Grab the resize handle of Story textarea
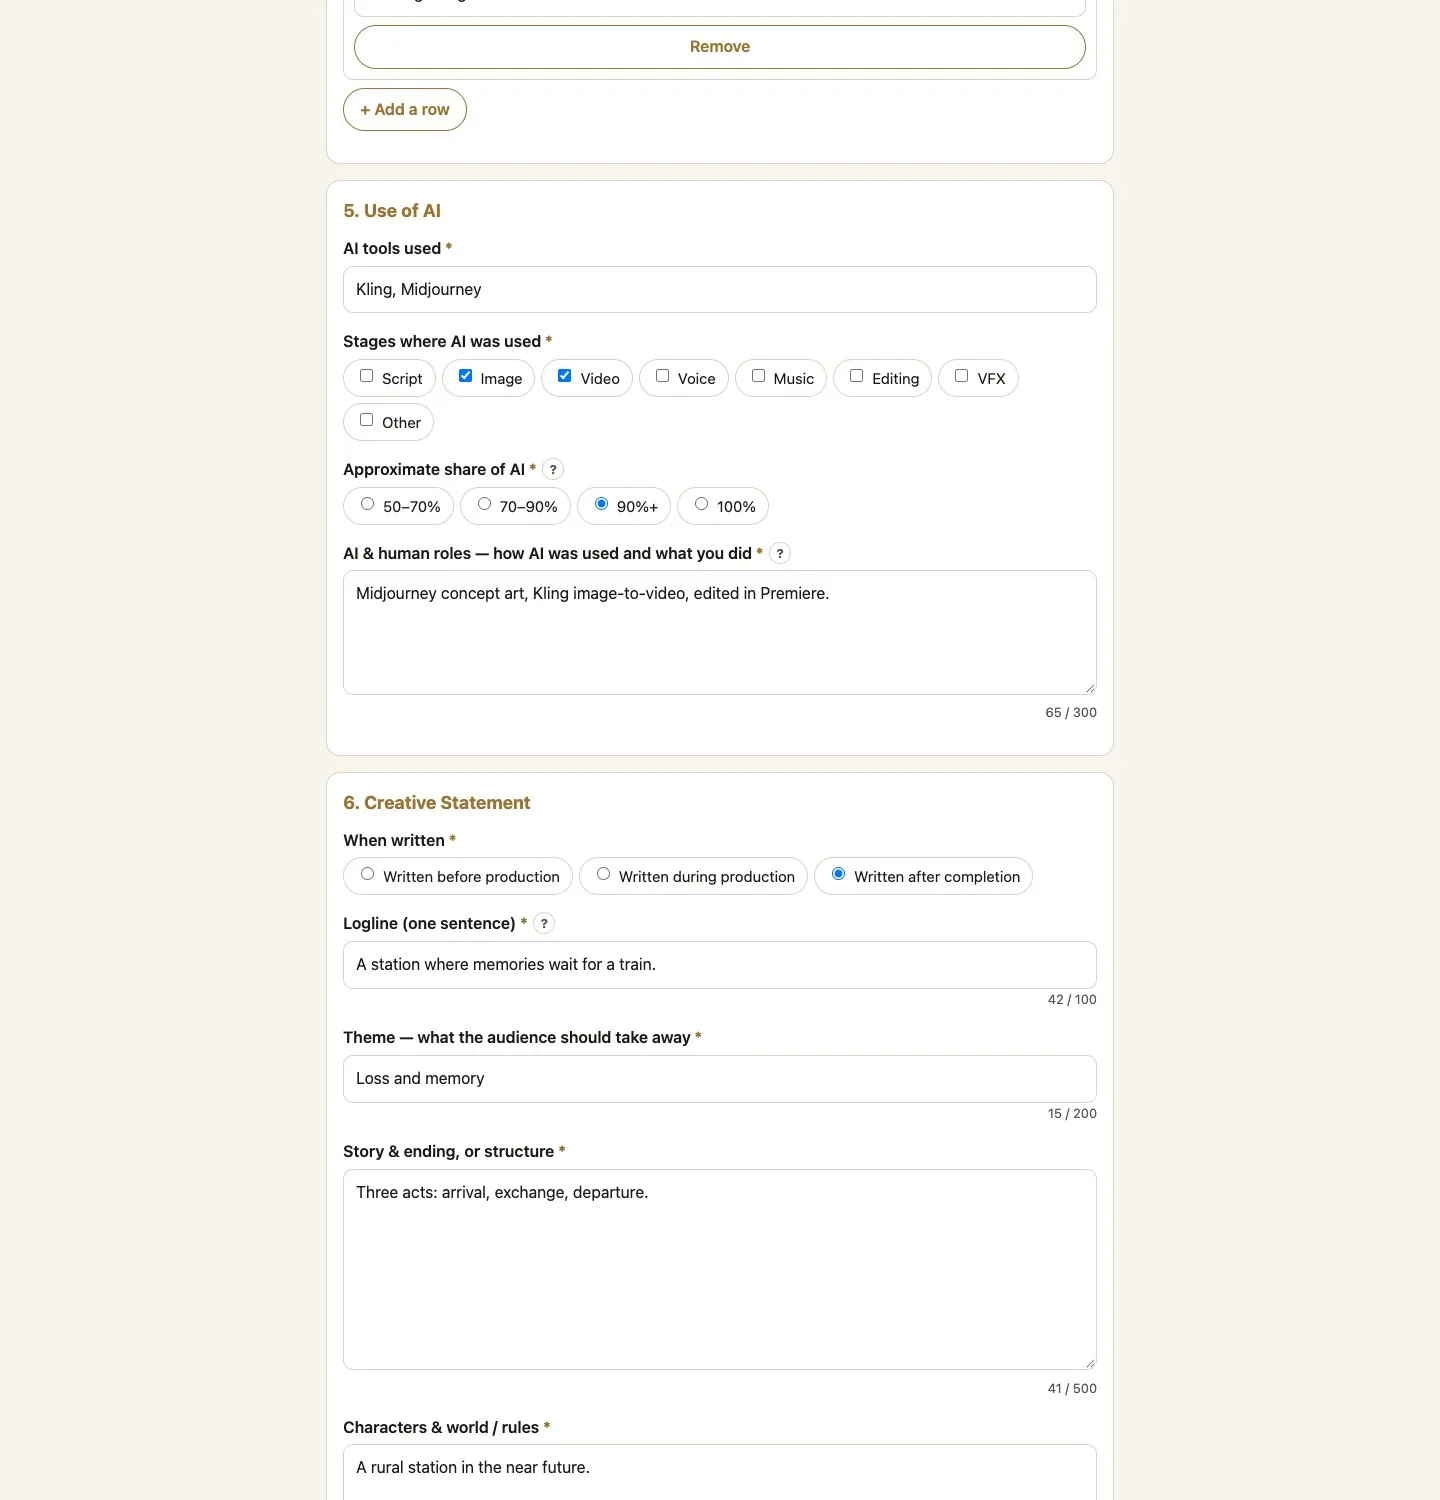 [1090, 1363]
